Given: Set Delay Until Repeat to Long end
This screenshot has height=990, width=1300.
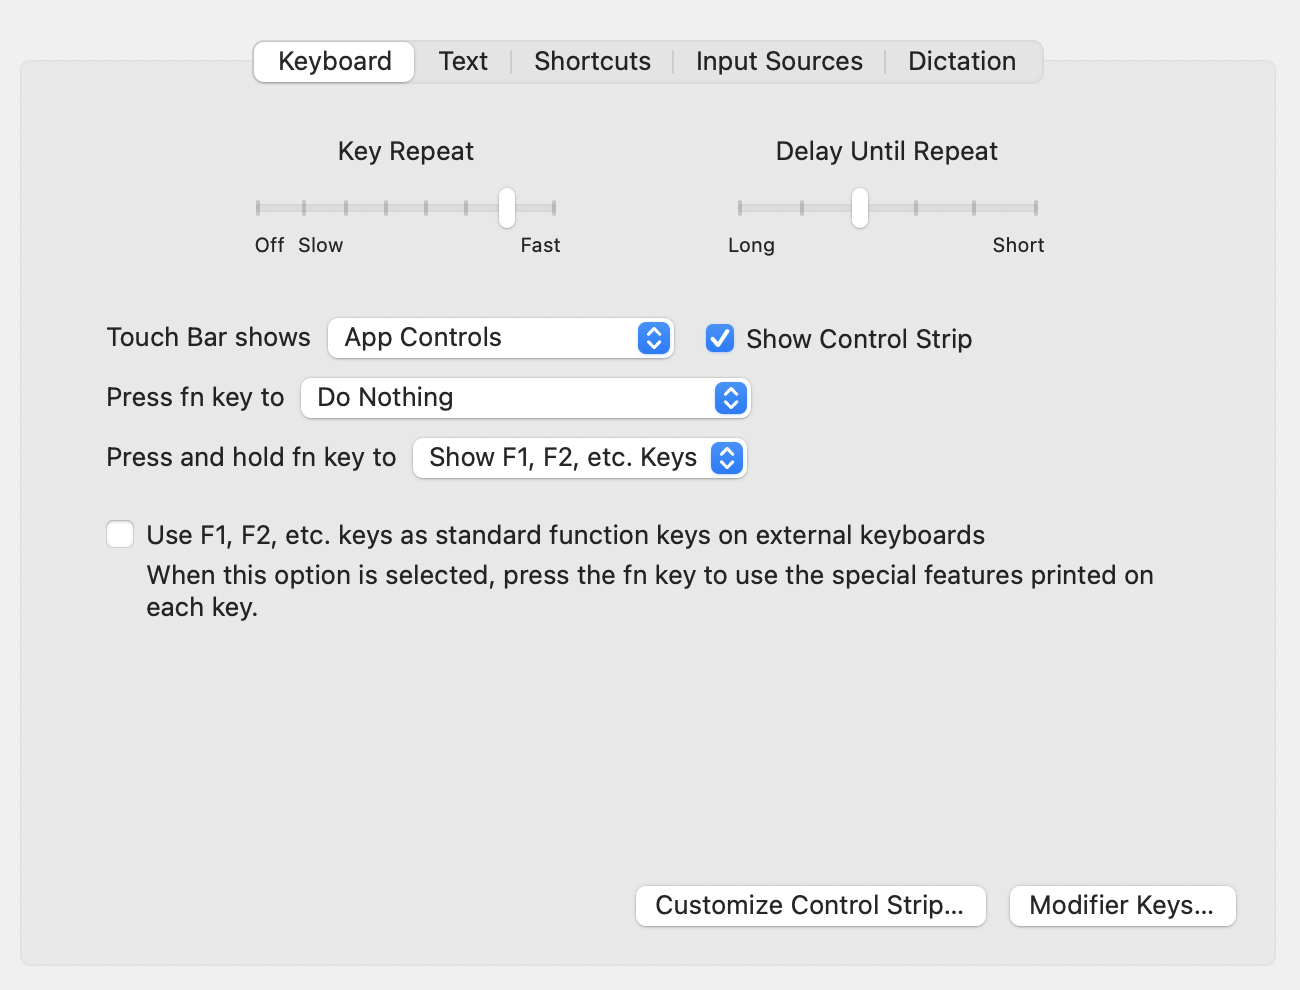Looking at the screenshot, I should [x=740, y=208].
